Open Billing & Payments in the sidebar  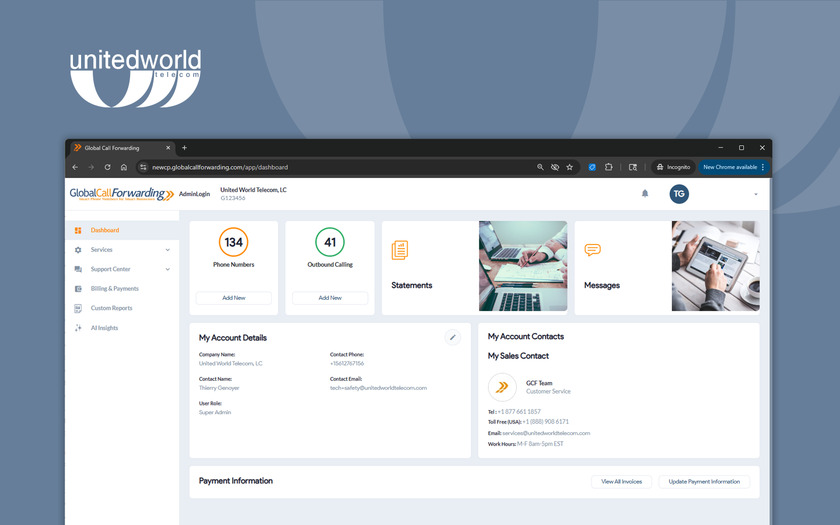coord(115,288)
